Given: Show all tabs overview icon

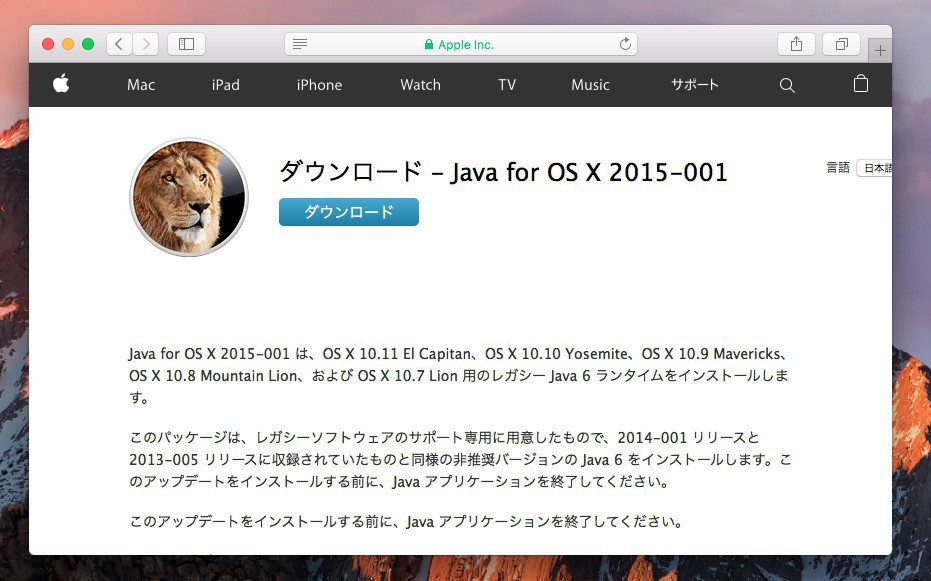Looking at the screenshot, I should 841,44.
